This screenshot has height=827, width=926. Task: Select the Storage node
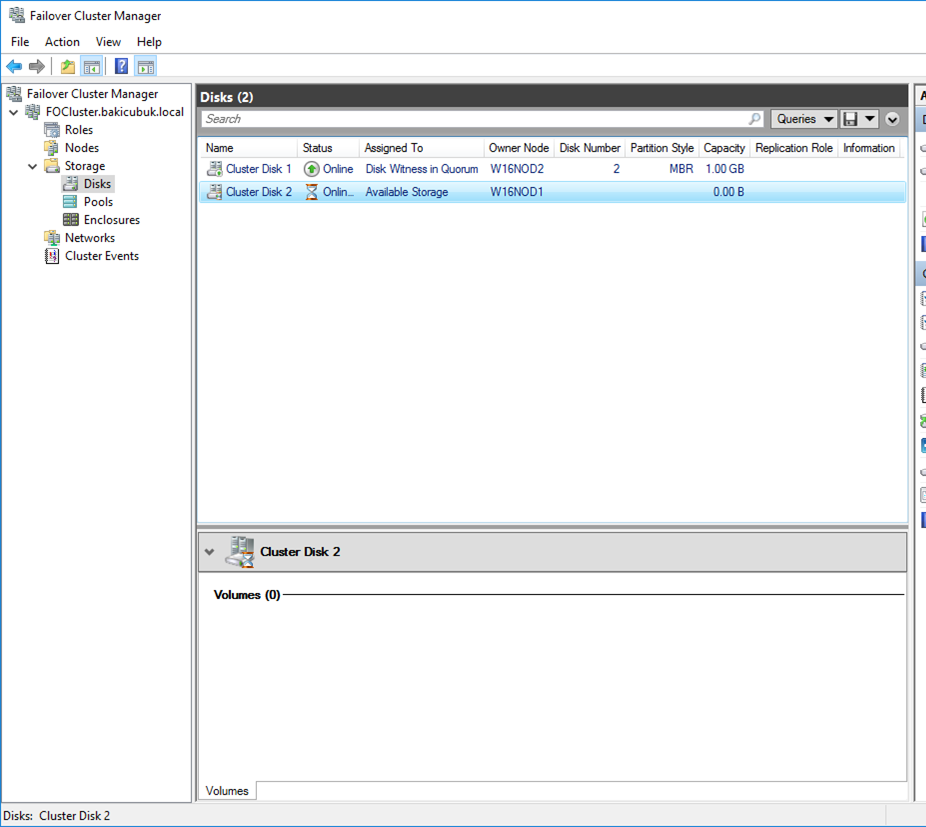84,166
